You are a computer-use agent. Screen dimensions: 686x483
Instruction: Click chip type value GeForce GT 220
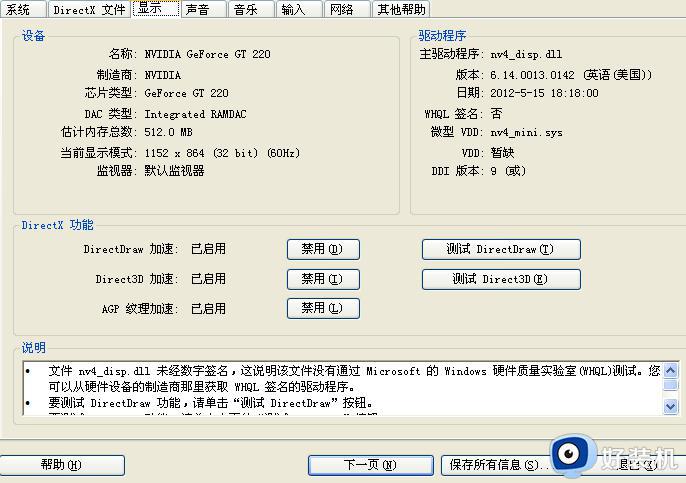point(186,93)
